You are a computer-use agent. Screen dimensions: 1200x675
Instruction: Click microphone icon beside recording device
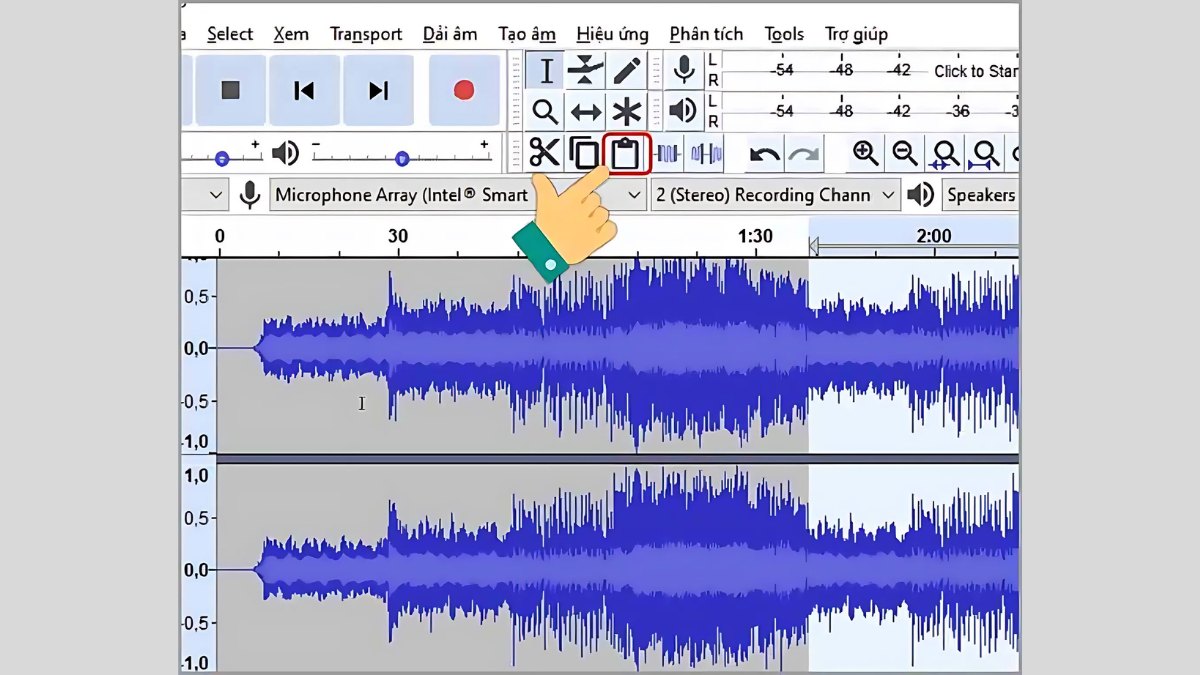tap(250, 195)
